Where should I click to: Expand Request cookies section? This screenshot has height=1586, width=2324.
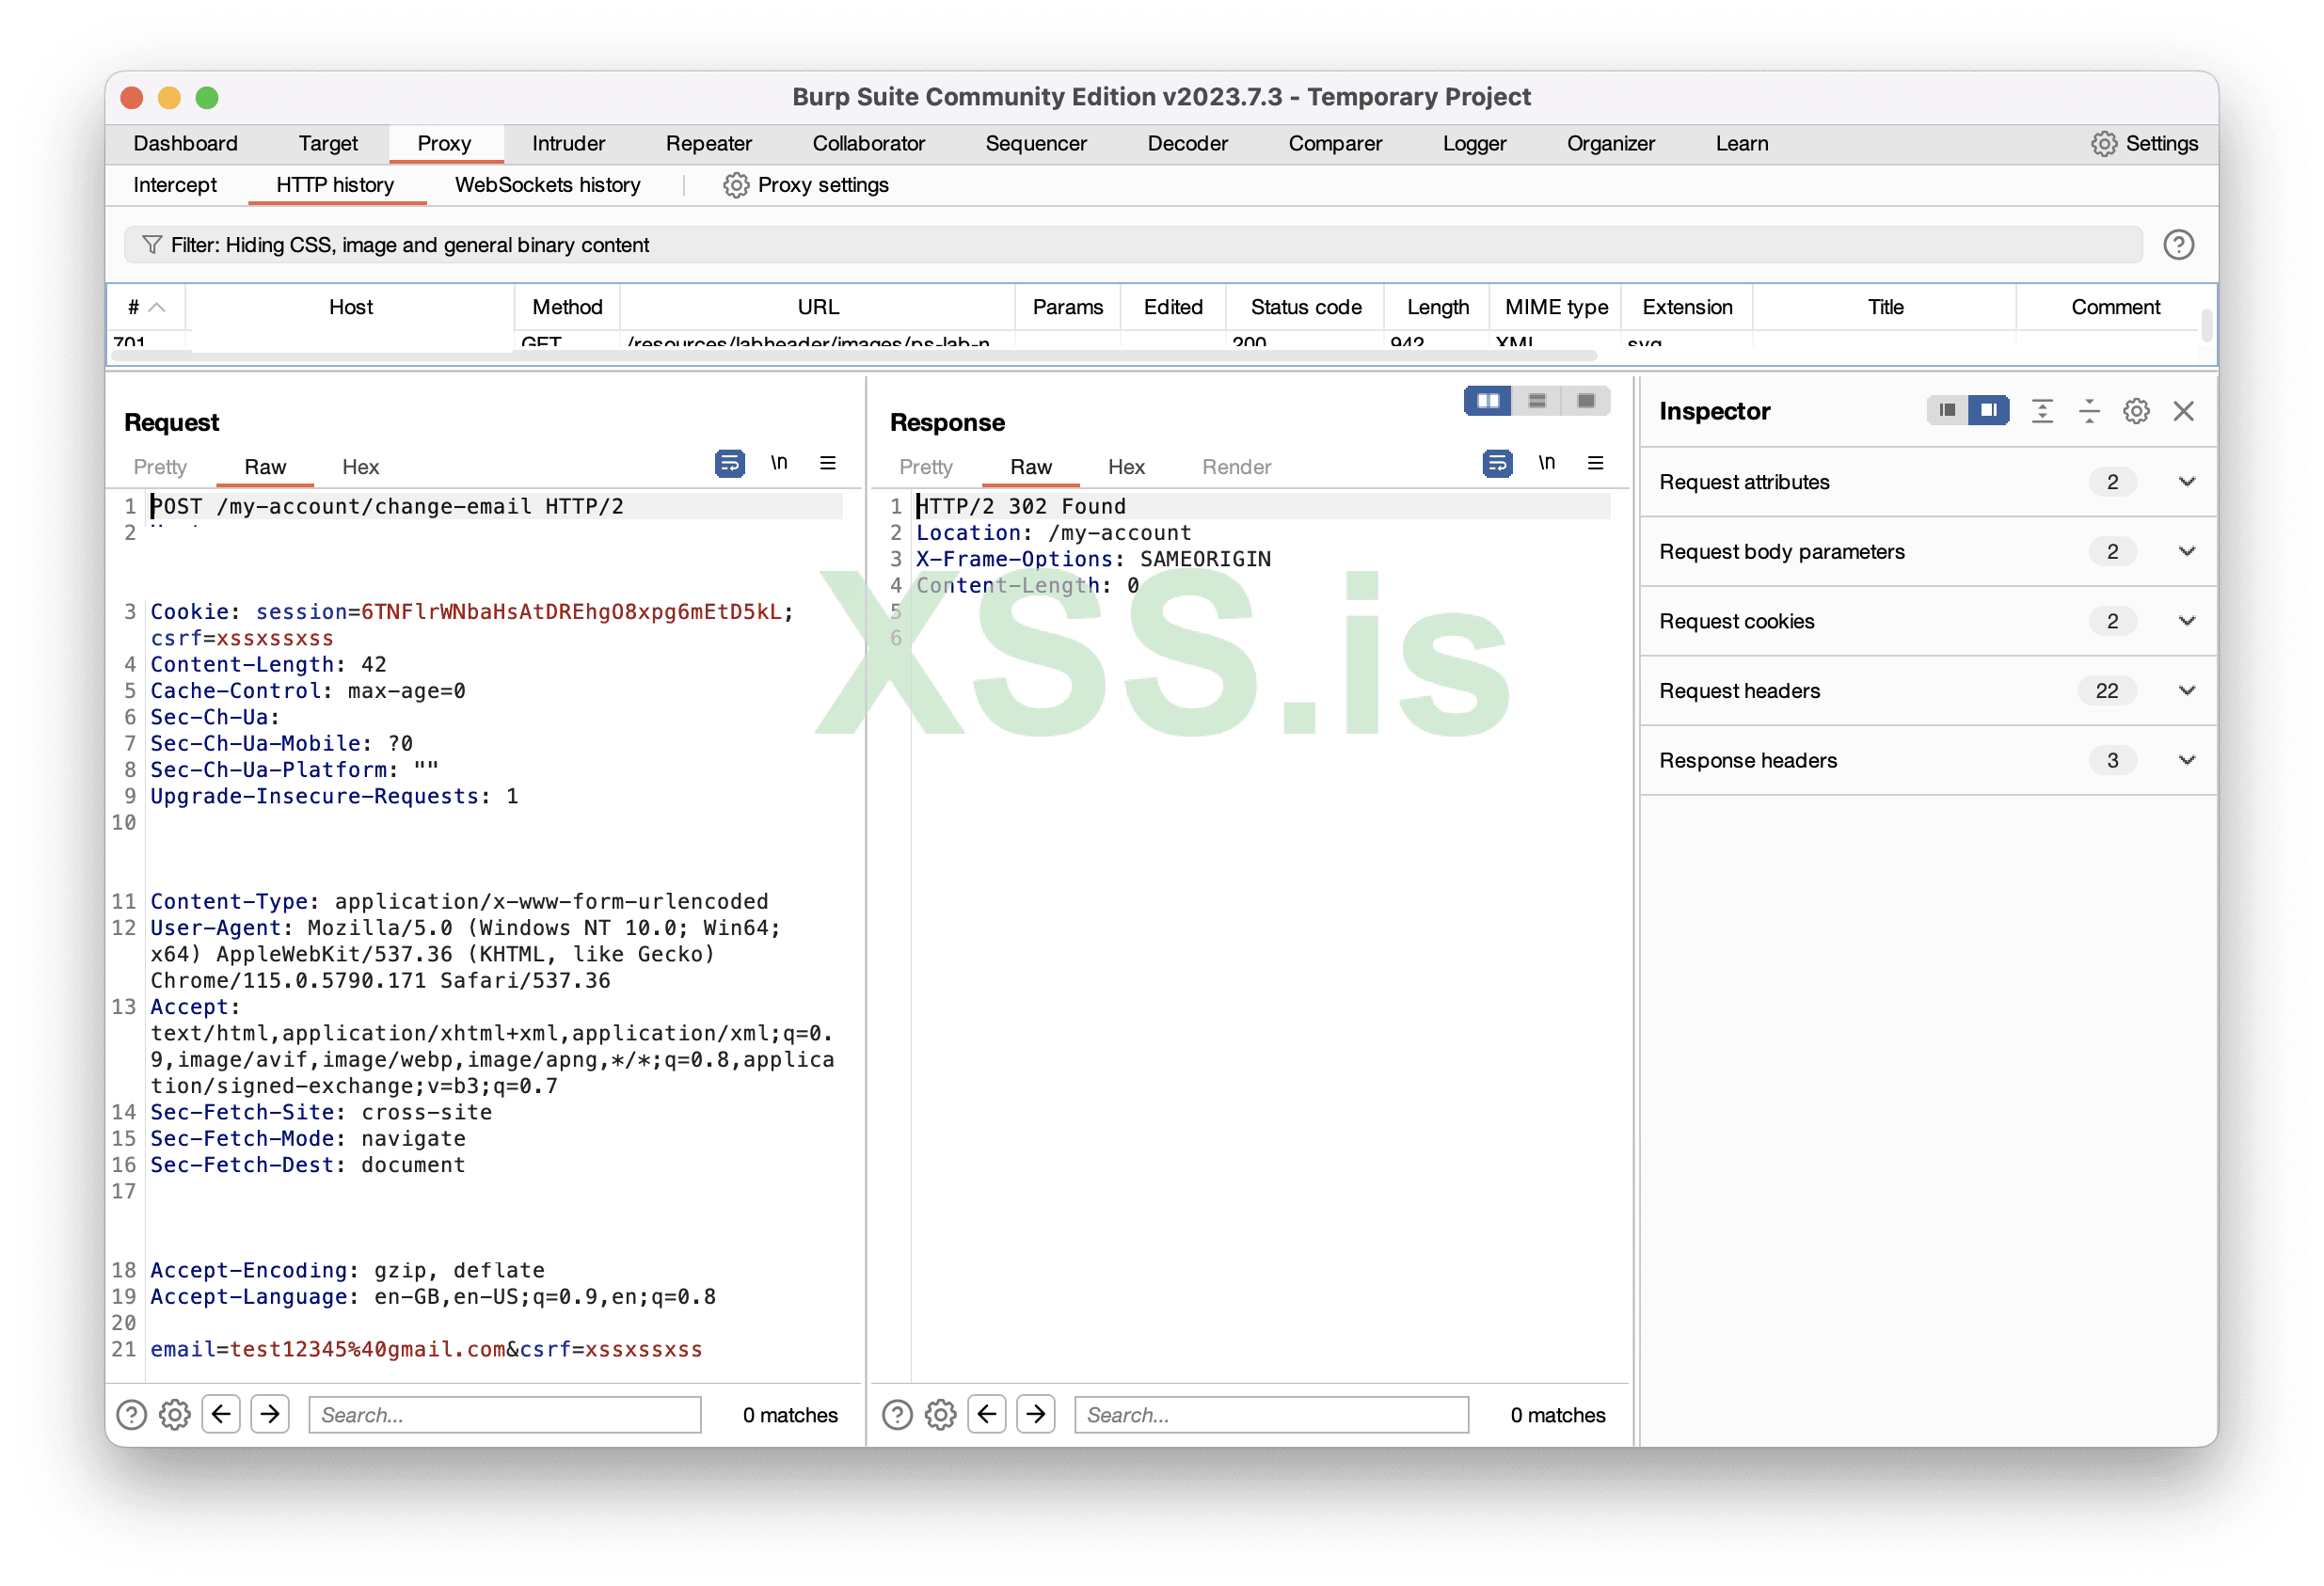(2186, 621)
